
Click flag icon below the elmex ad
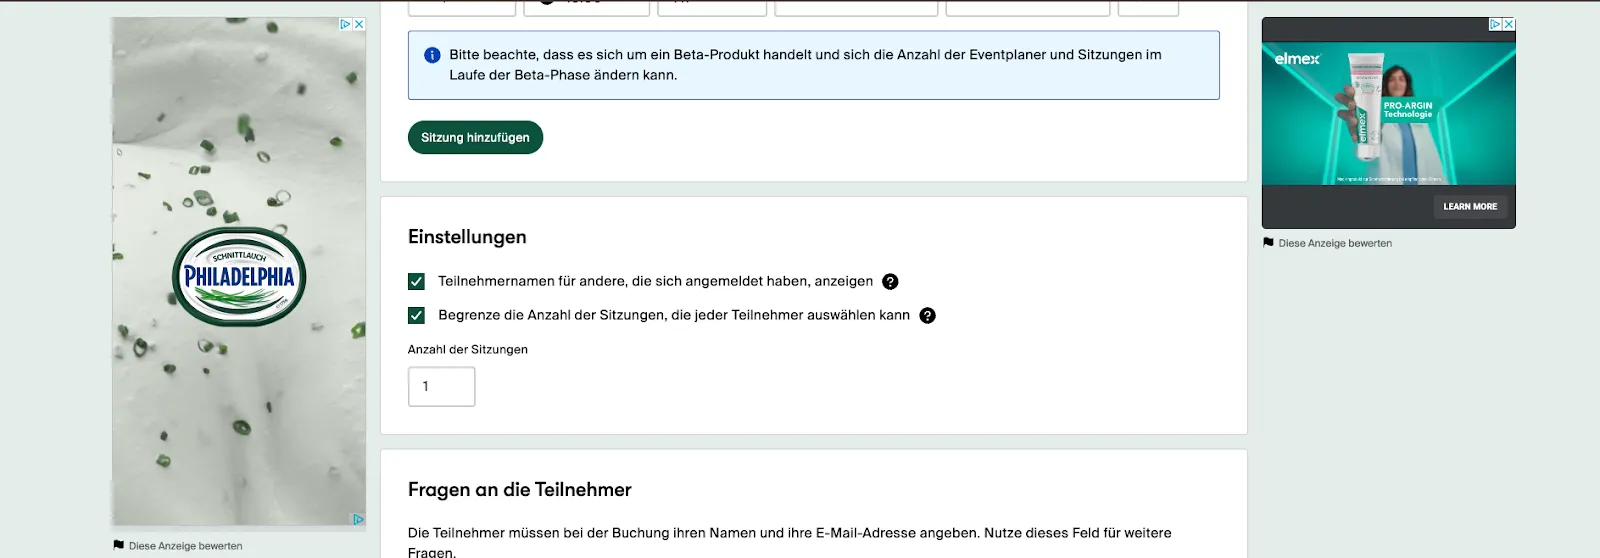point(1268,243)
